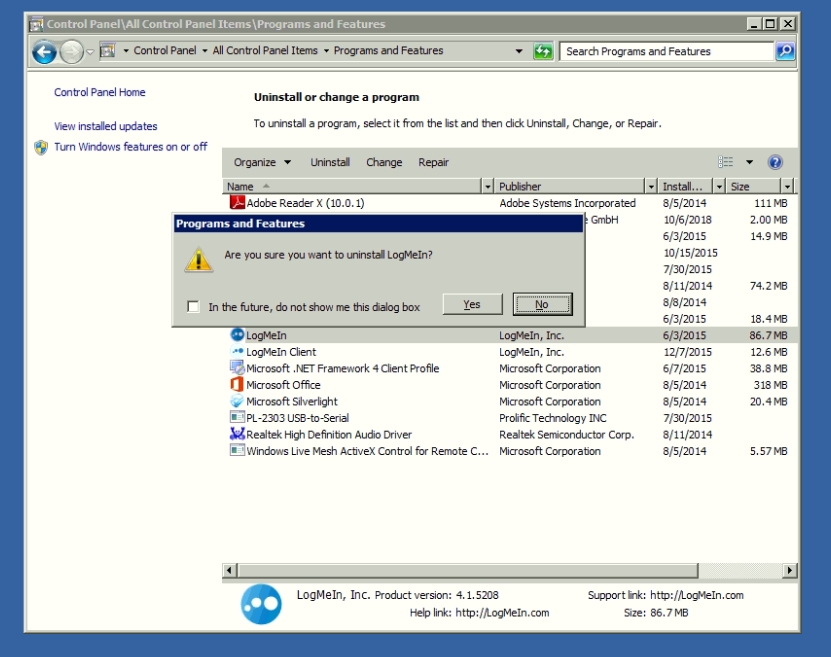
Task: Click the Size column header
Action: point(753,187)
